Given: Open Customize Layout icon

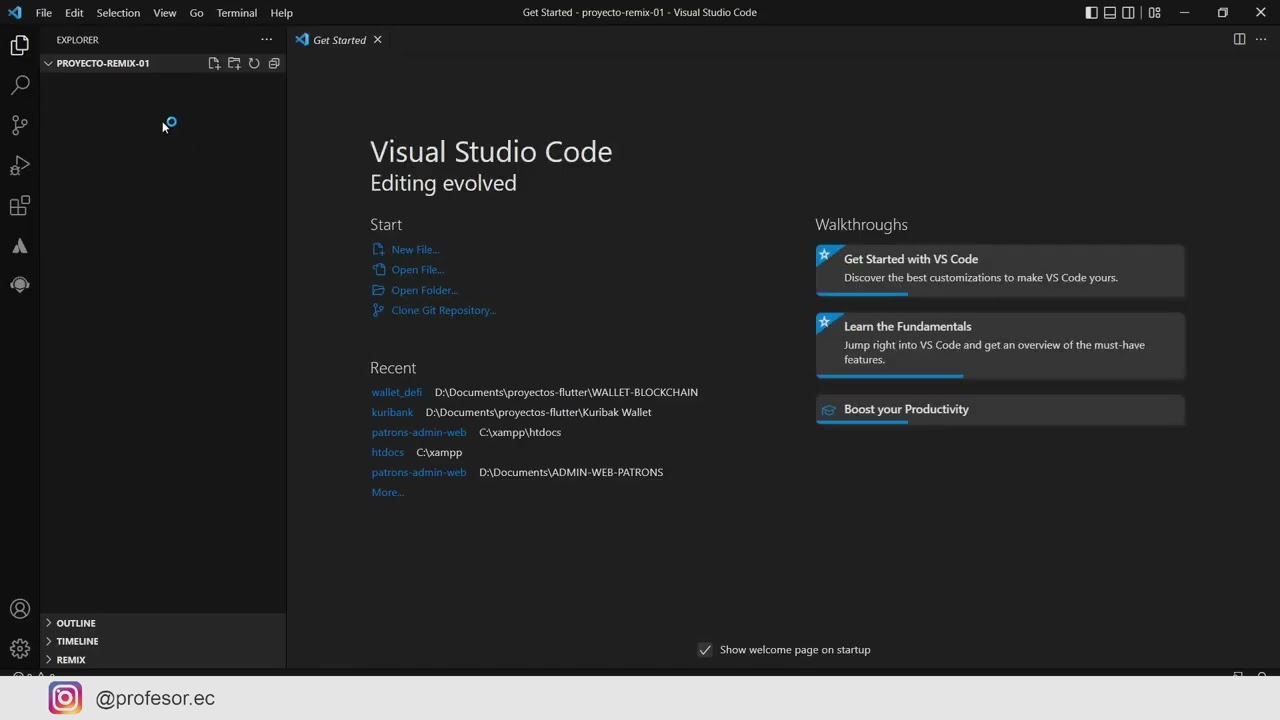Looking at the screenshot, I should coord(1155,13).
